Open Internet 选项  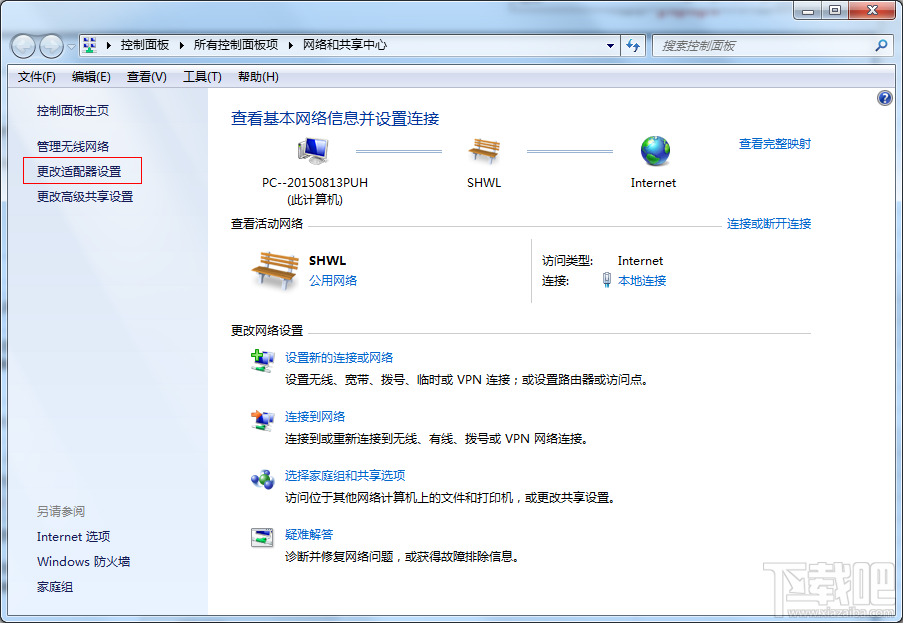[73, 537]
